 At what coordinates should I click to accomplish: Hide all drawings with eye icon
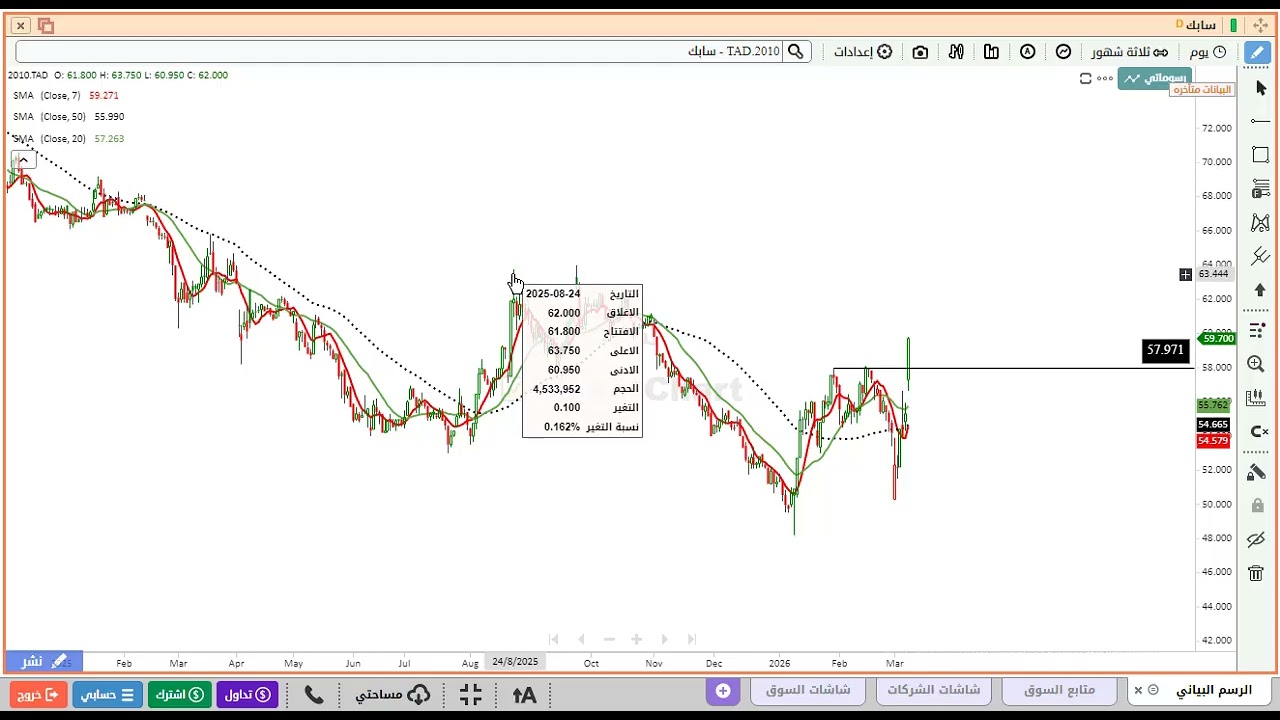[1257, 540]
